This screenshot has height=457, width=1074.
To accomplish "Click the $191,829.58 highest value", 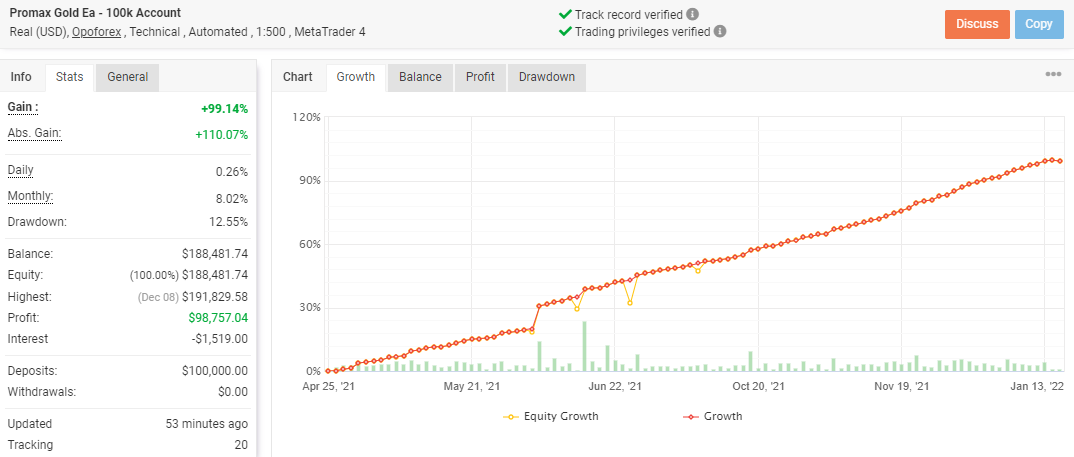I will click(x=214, y=297).
